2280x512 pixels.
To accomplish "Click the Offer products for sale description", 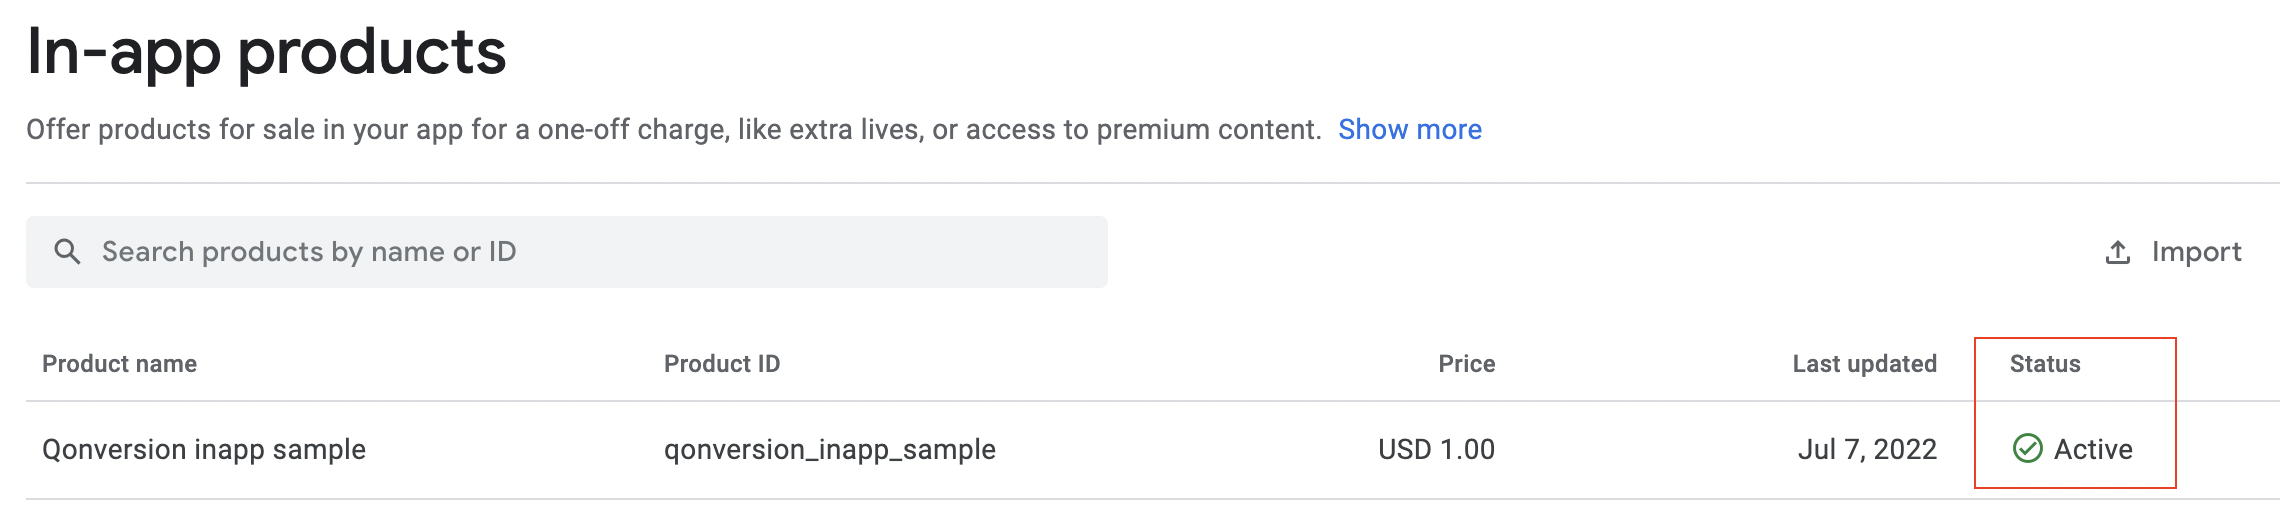I will click(x=673, y=130).
